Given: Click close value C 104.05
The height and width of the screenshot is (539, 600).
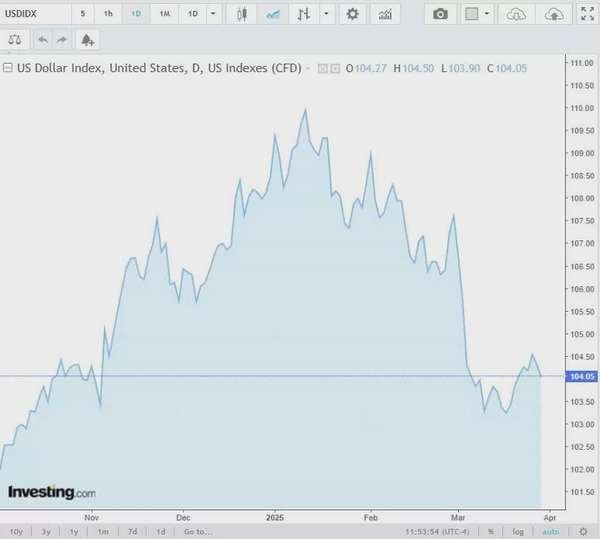Looking at the screenshot, I should pos(507,68).
